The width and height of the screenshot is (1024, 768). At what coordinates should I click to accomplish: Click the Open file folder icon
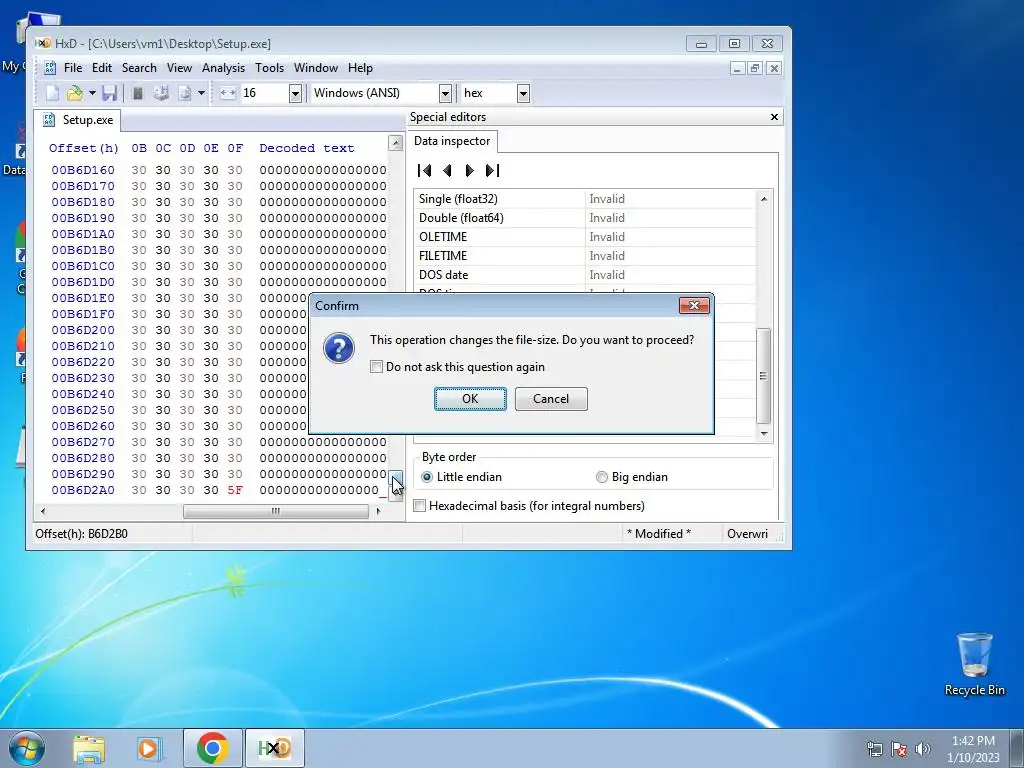74,93
